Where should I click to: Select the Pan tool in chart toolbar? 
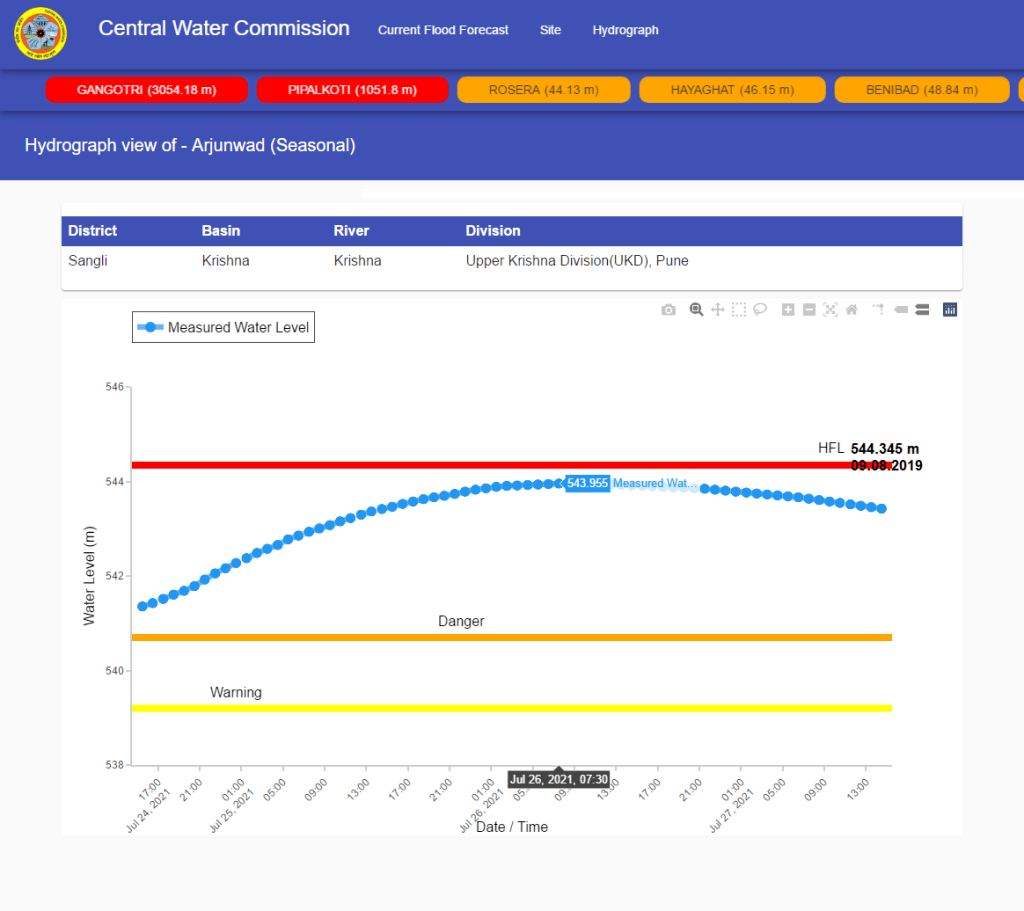tap(717, 310)
